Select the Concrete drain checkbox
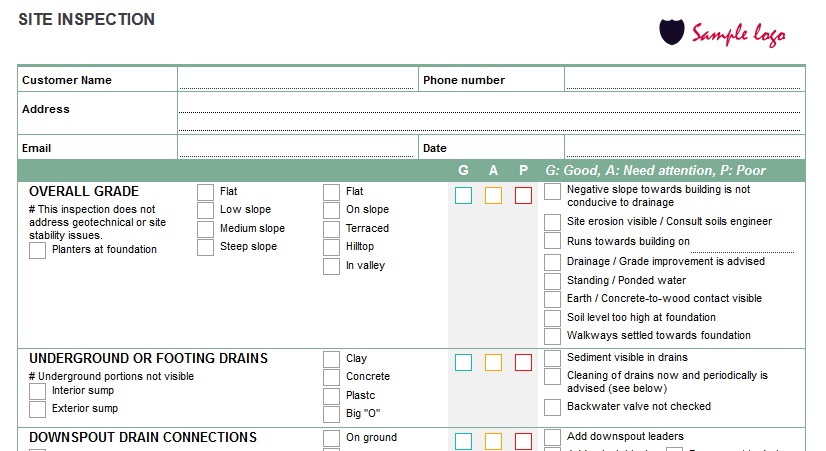This screenshot has width=826, height=451. 331,377
